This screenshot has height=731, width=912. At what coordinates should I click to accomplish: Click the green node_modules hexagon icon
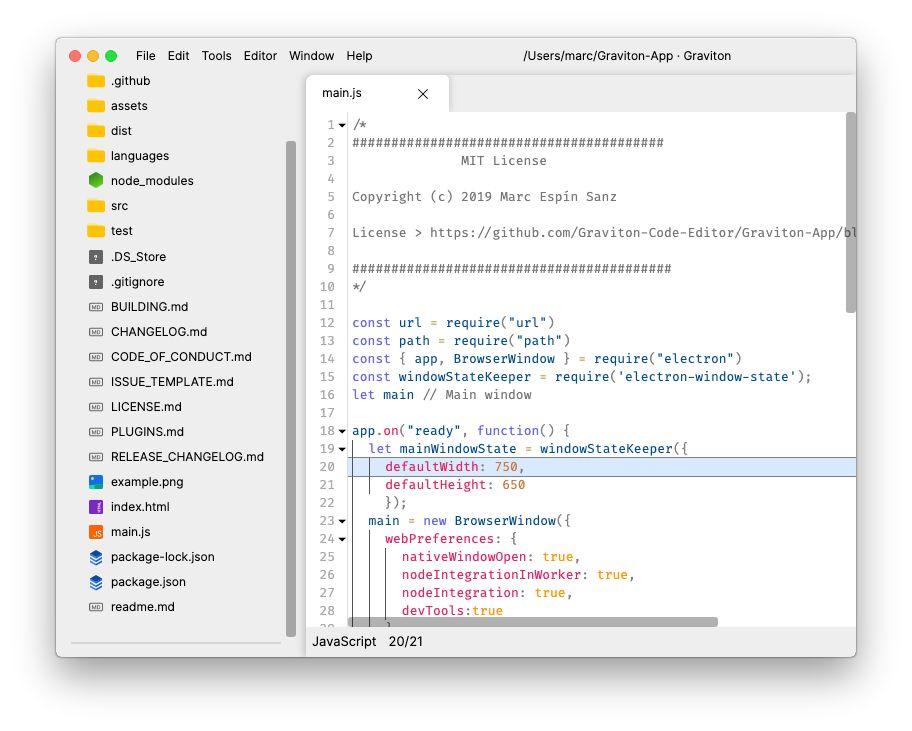96,180
